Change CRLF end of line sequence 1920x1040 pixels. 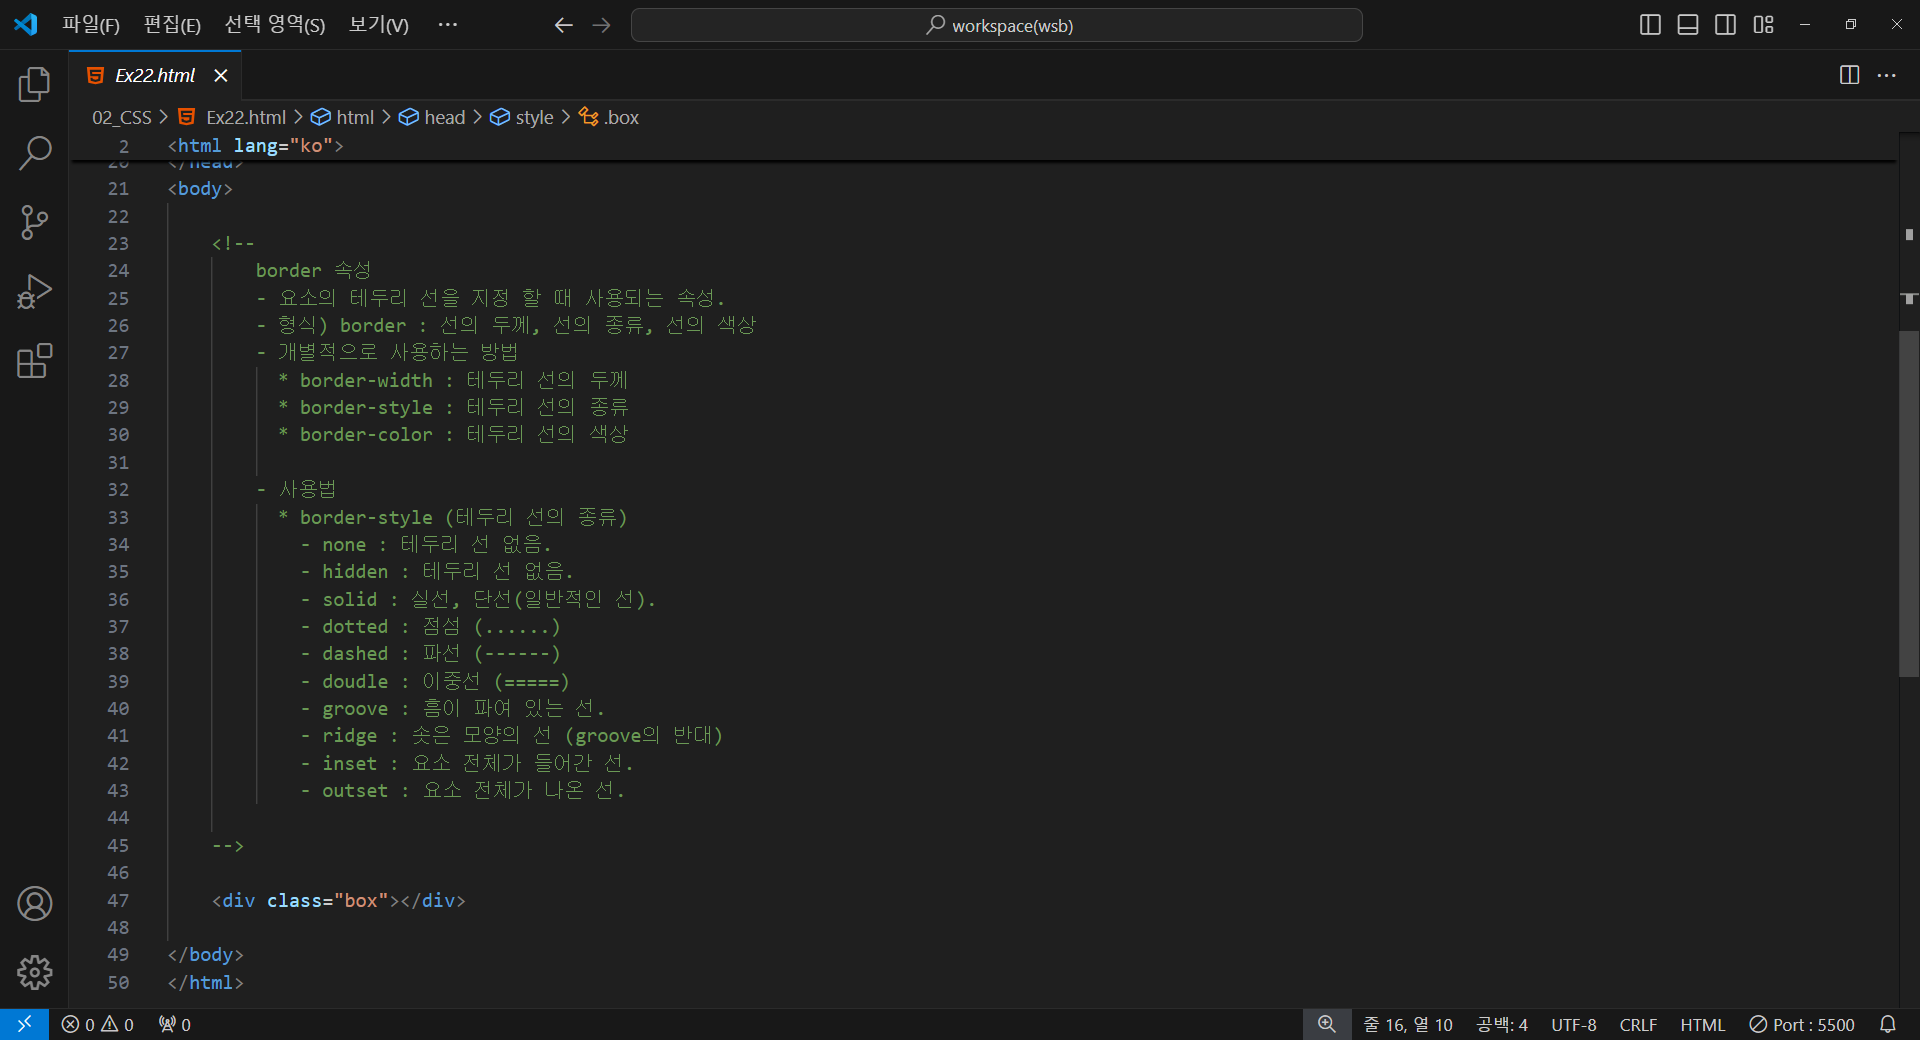coord(1638,1024)
